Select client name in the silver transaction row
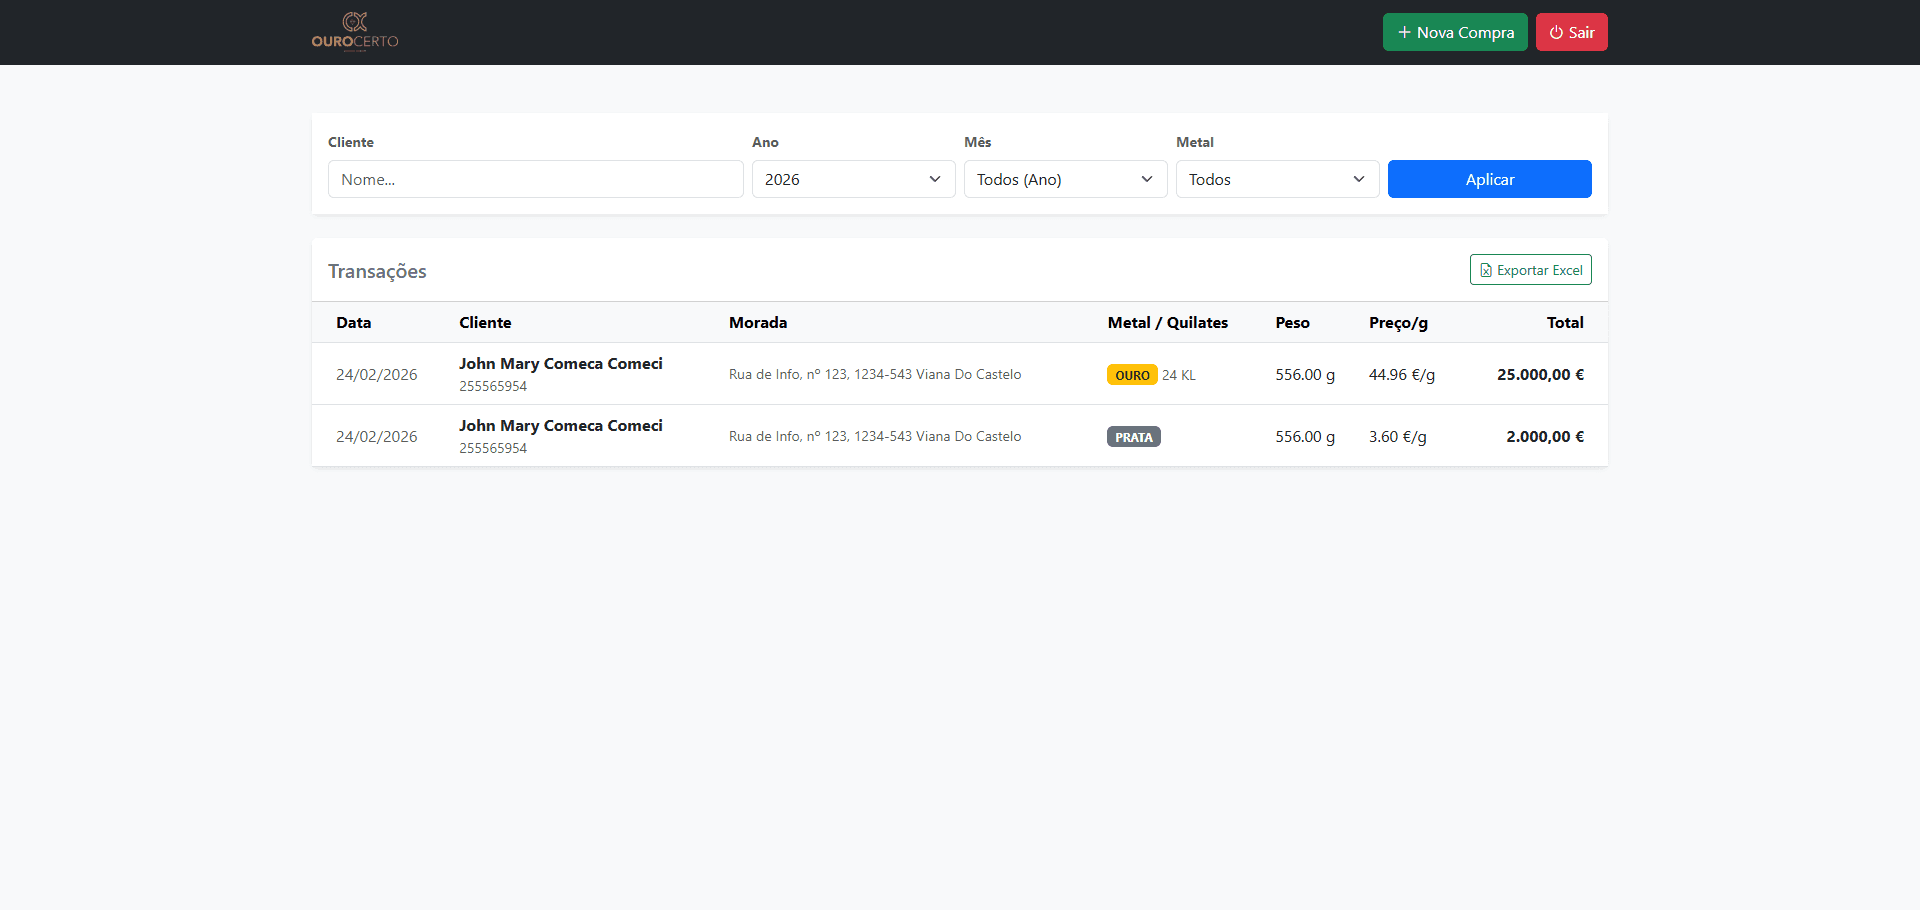The image size is (1920, 910). (560, 426)
